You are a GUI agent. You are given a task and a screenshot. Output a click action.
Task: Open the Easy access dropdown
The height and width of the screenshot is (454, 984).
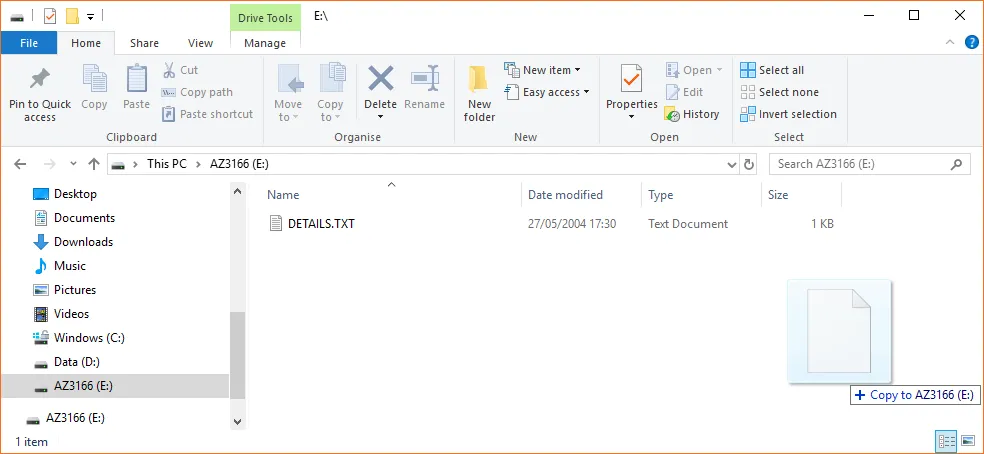547,92
